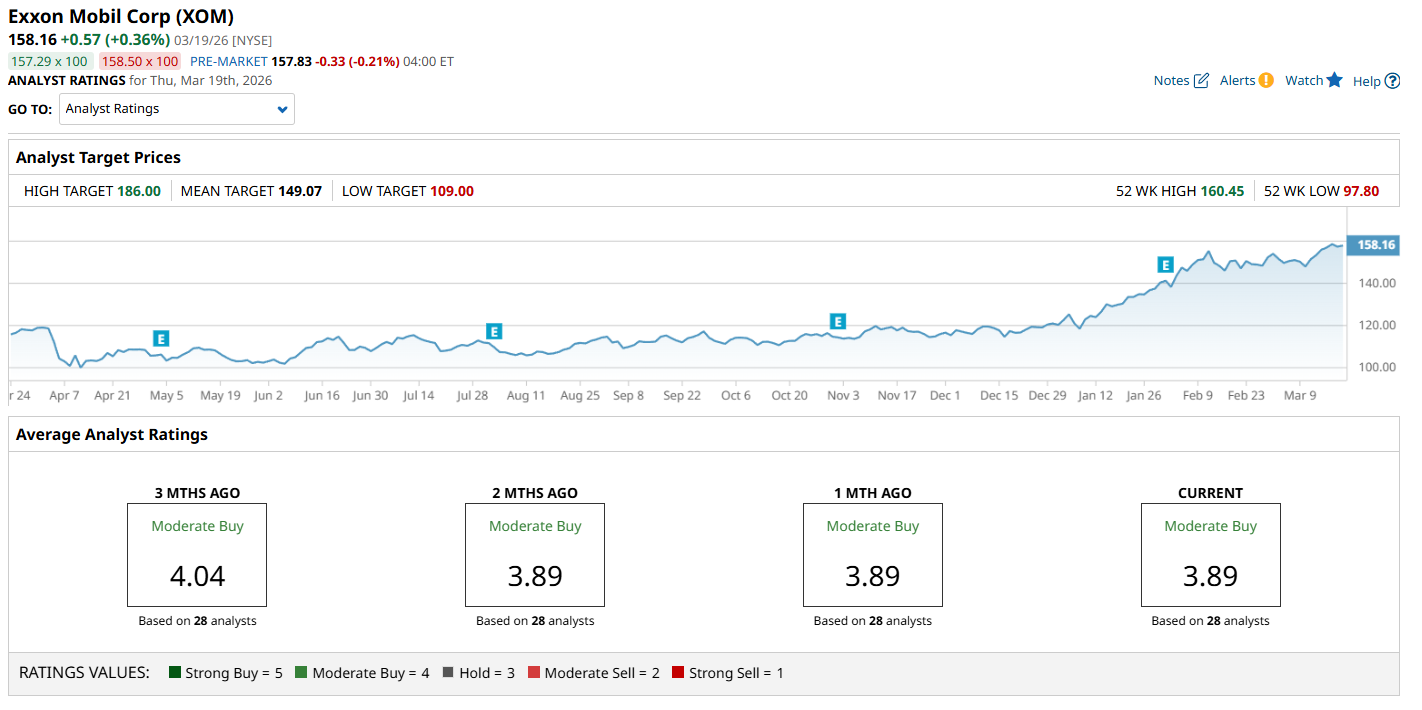Click the 158.16 price tag on chart
The height and width of the screenshot is (710, 1422).
(1373, 245)
